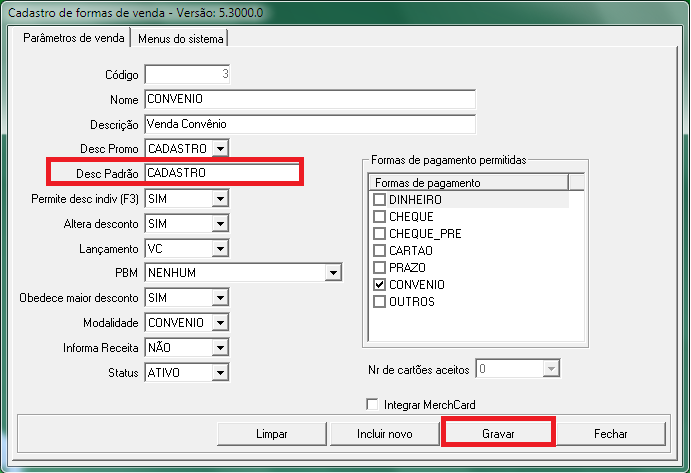The width and height of the screenshot is (691, 473).
Task: Expand the Permite desc indiv (F3) dropdown
Action: point(220,199)
